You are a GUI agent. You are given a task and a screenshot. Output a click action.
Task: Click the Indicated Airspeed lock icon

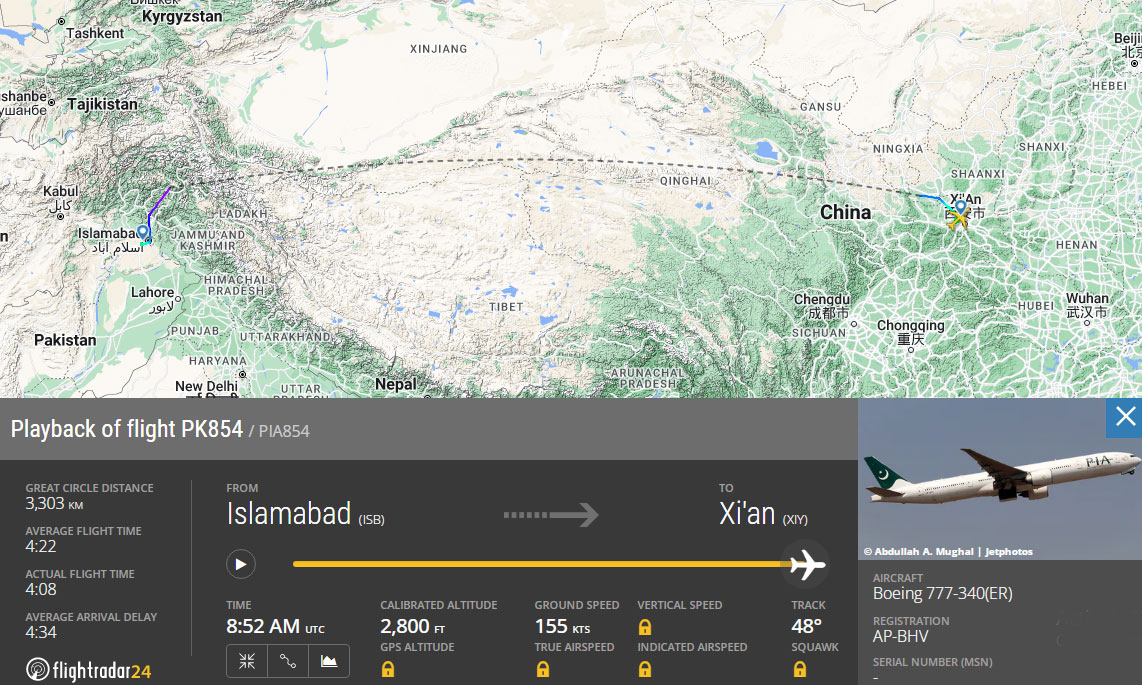coord(645,669)
